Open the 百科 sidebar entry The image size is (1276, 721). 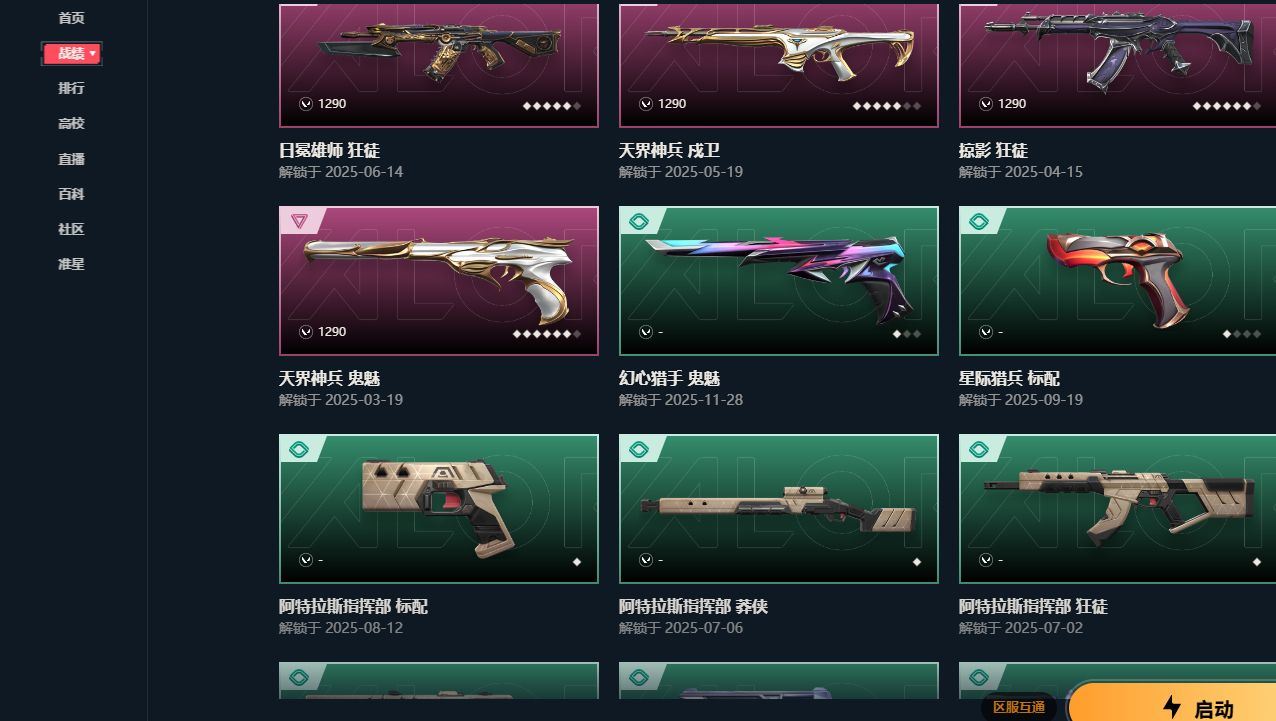(71, 194)
